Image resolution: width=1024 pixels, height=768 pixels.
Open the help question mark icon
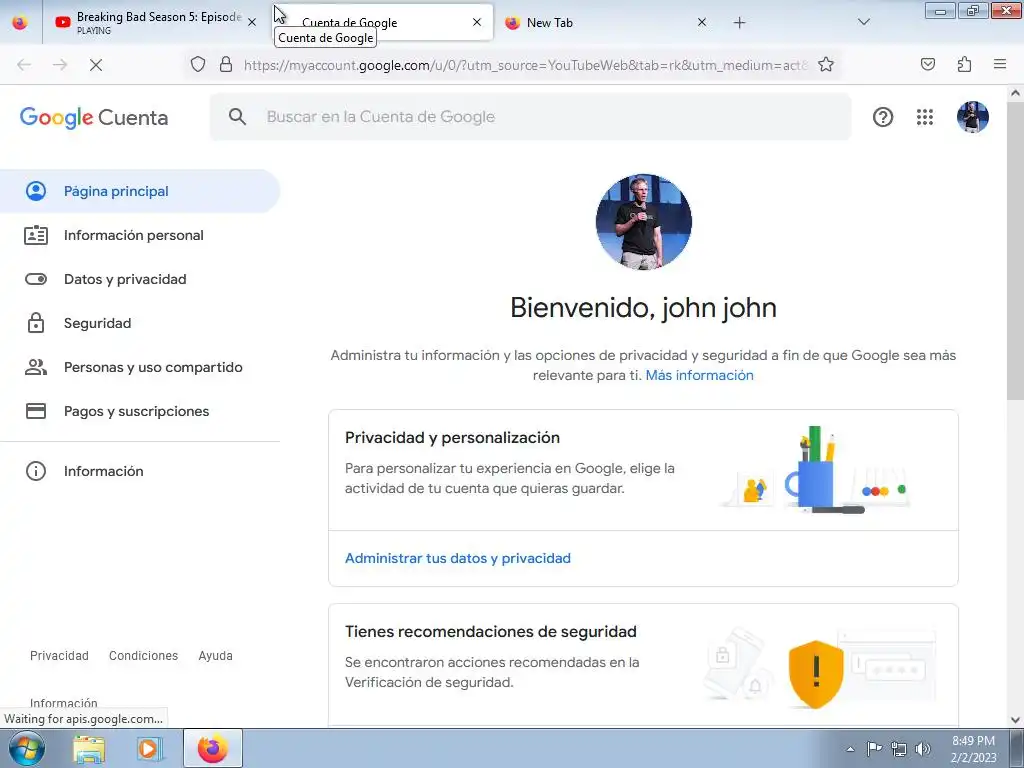[883, 117]
